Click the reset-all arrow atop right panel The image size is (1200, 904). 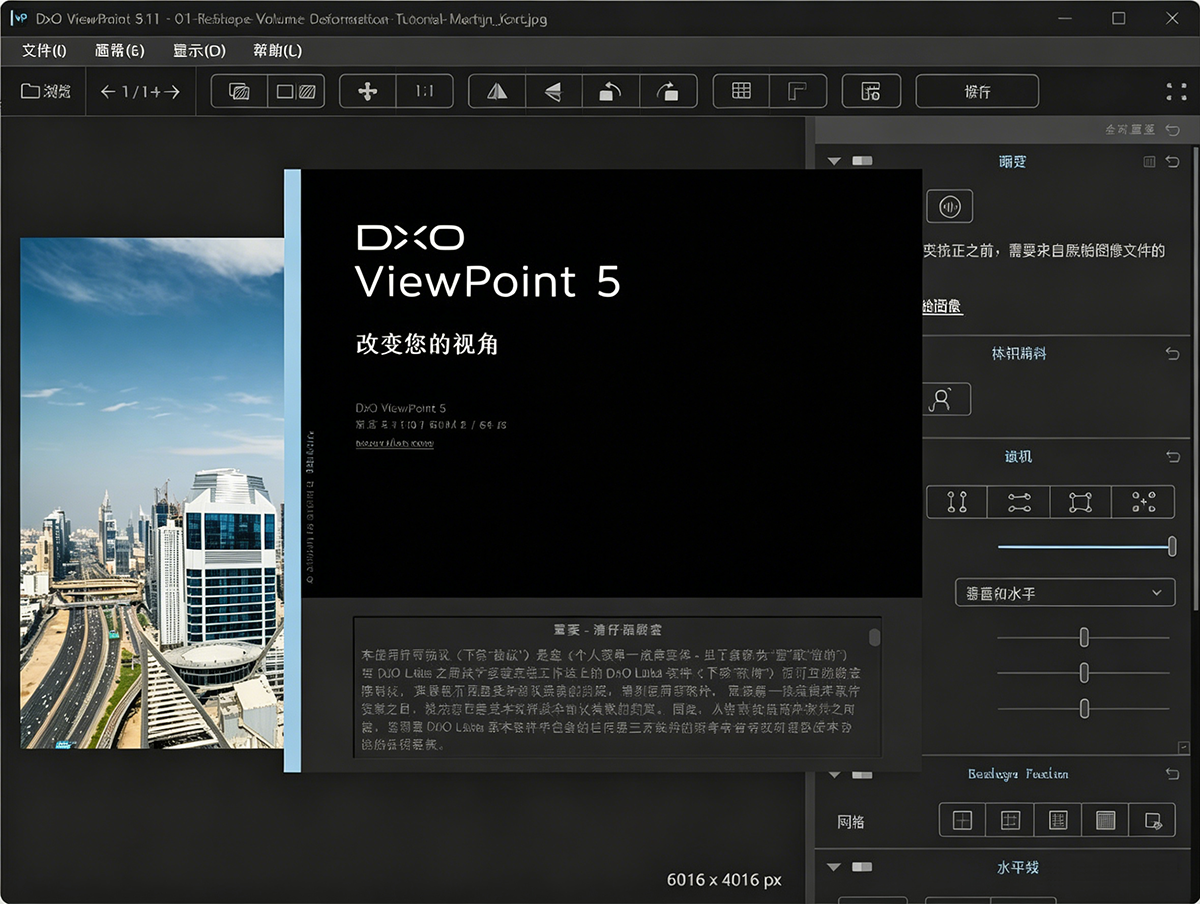pyautogui.click(x=1172, y=130)
